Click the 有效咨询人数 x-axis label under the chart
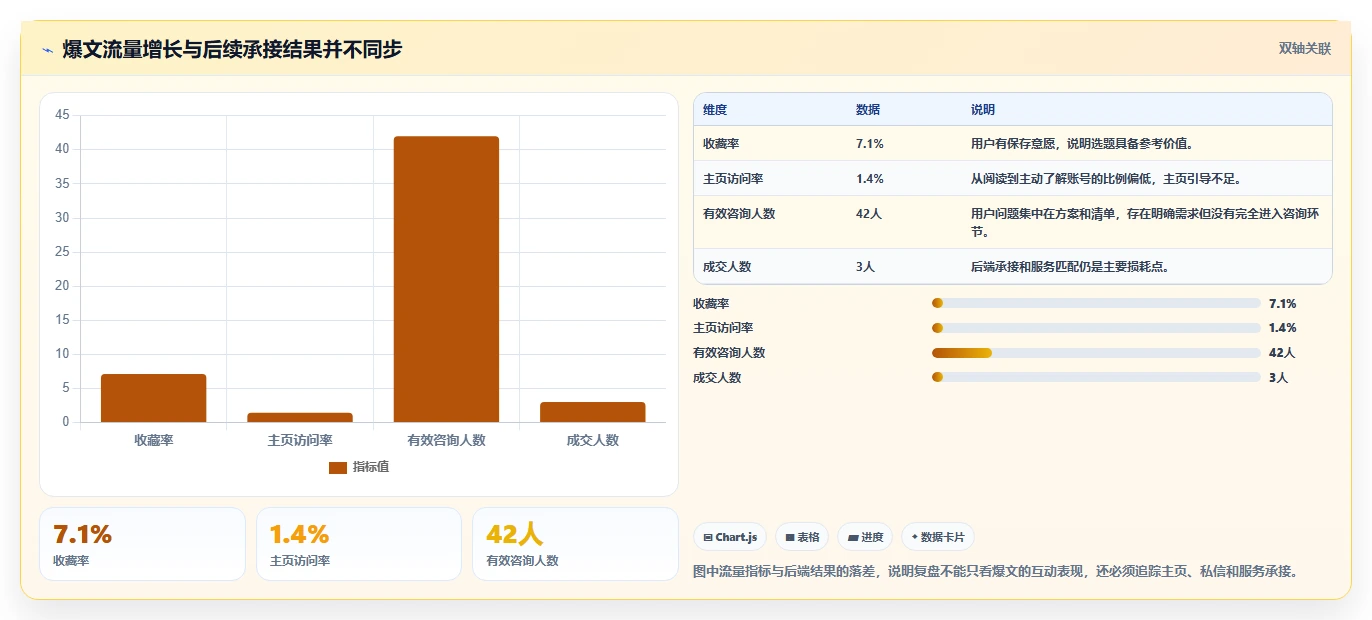The height and width of the screenshot is (620, 1372). tap(446, 440)
